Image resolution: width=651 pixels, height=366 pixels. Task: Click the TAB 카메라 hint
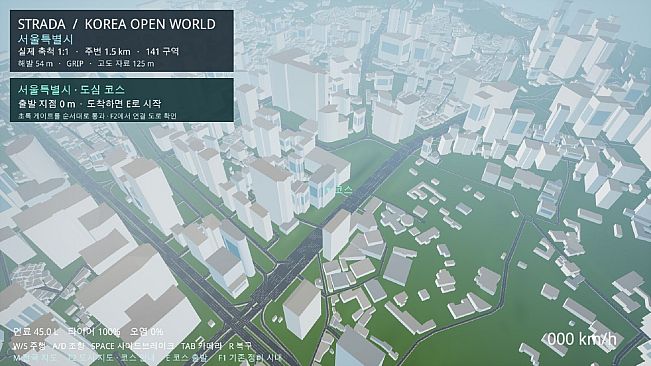click(201, 346)
